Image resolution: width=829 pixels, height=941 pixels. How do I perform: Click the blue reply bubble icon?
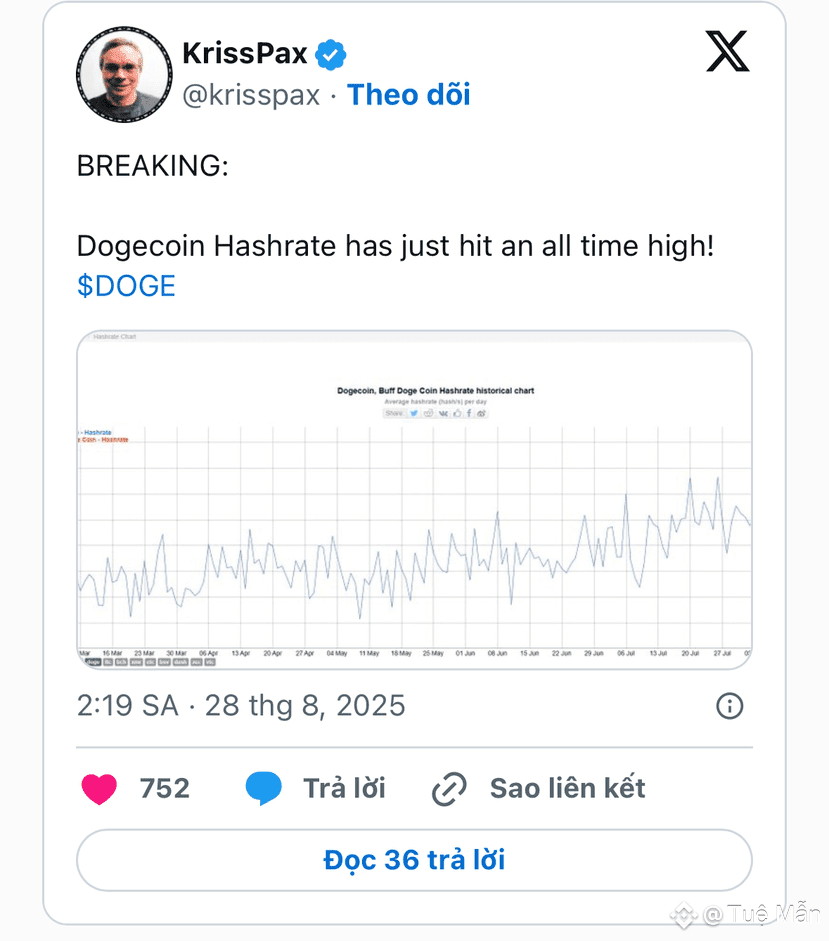(x=264, y=789)
